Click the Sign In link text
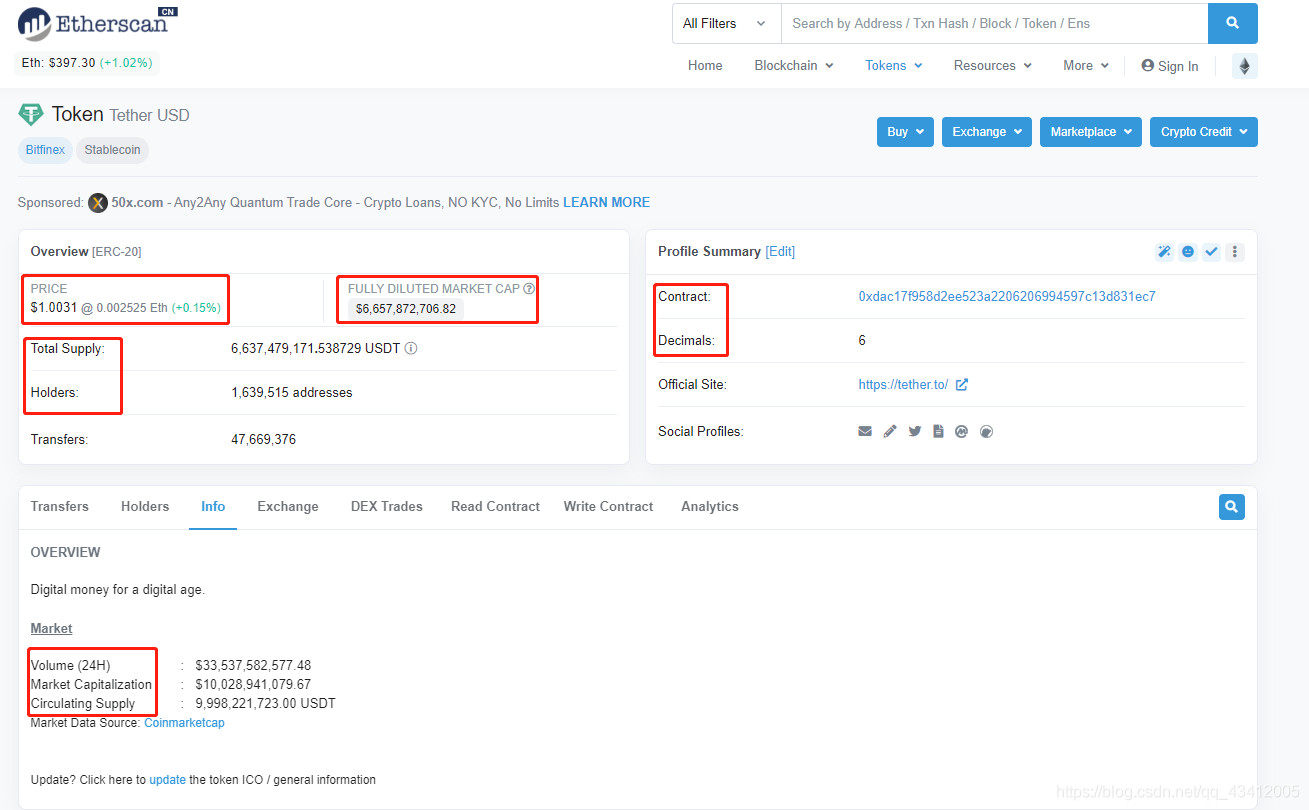Image resolution: width=1309 pixels, height=810 pixels. coord(1178,67)
